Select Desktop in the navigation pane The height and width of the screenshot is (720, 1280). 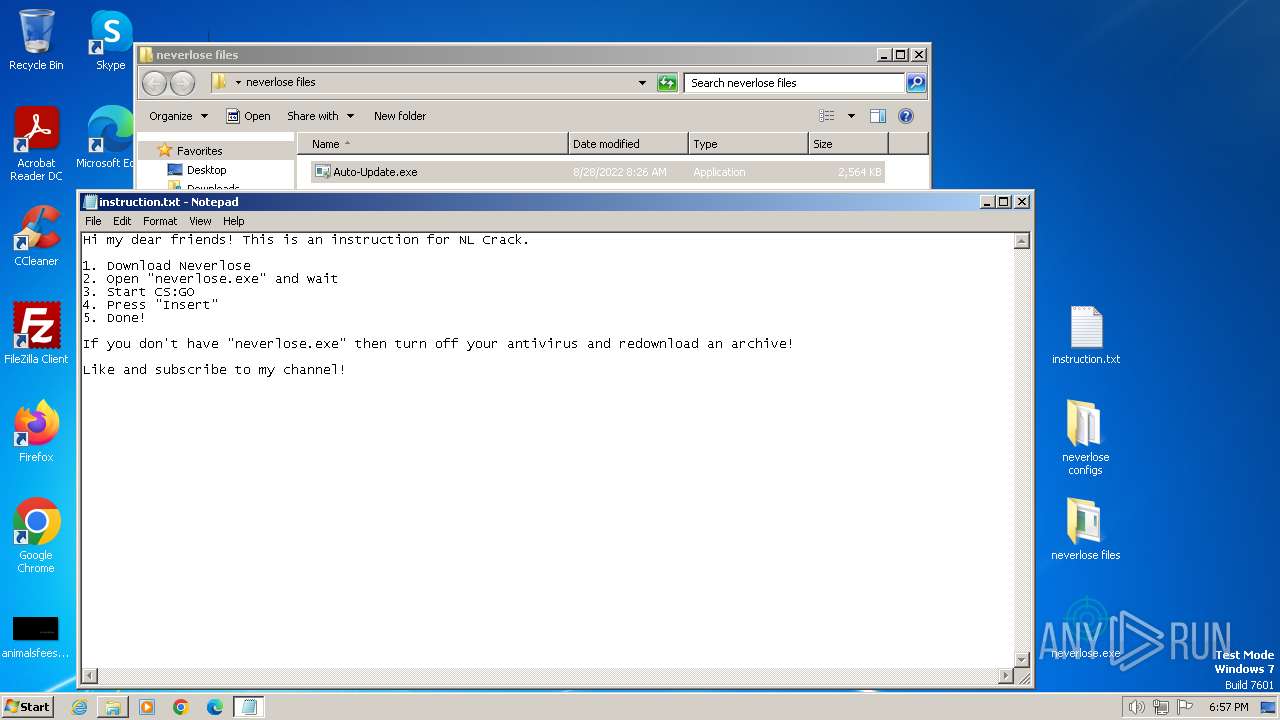click(x=206, y=170)
